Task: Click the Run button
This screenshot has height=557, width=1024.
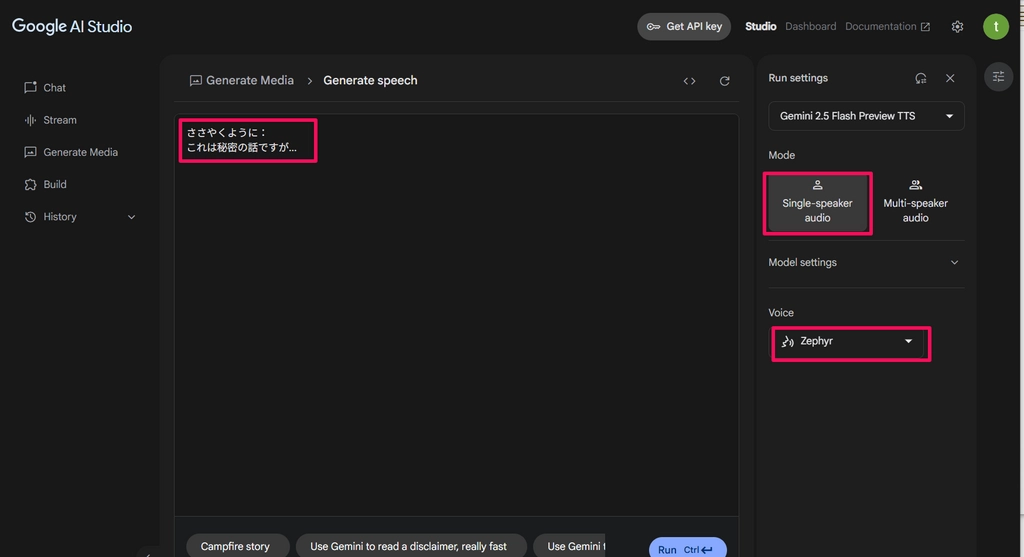Action: coord(687,549)
